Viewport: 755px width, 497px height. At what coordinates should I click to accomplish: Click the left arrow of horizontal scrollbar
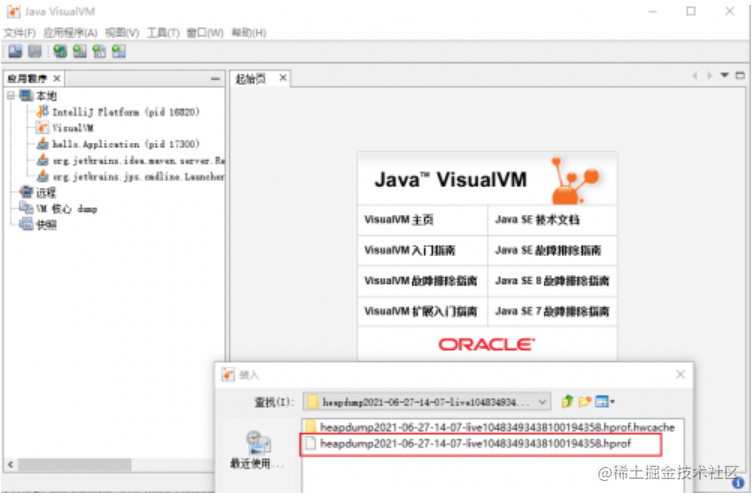[11, 465]
